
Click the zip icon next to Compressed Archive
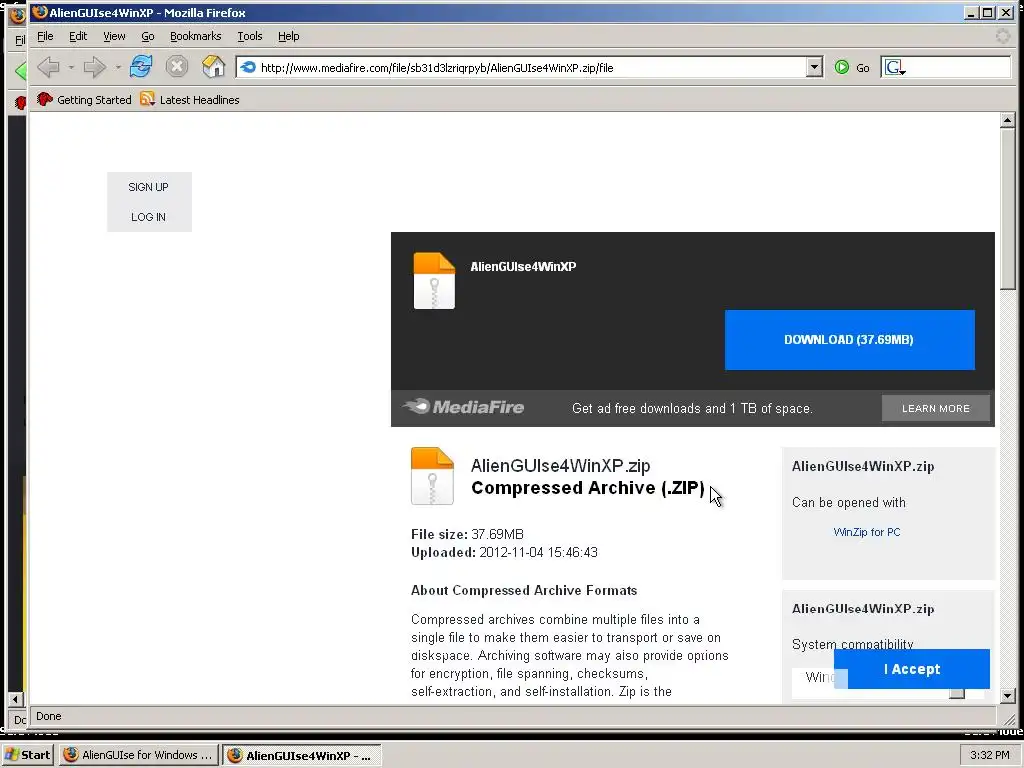click(x=432, y=475)
